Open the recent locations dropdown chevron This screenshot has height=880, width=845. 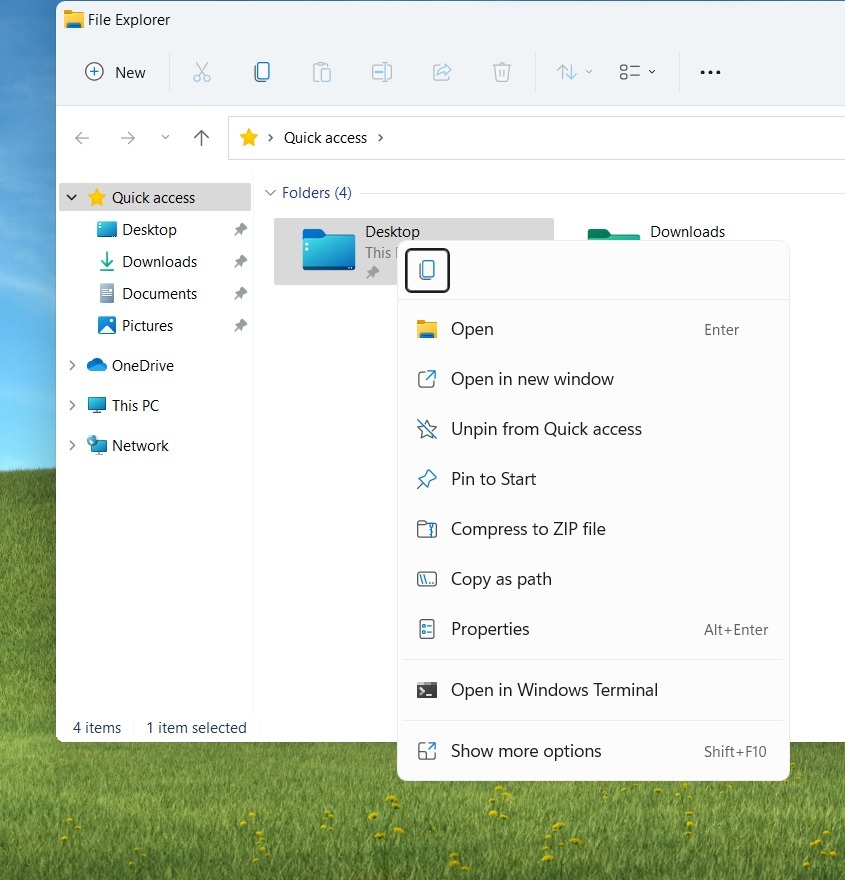(165, 138)
